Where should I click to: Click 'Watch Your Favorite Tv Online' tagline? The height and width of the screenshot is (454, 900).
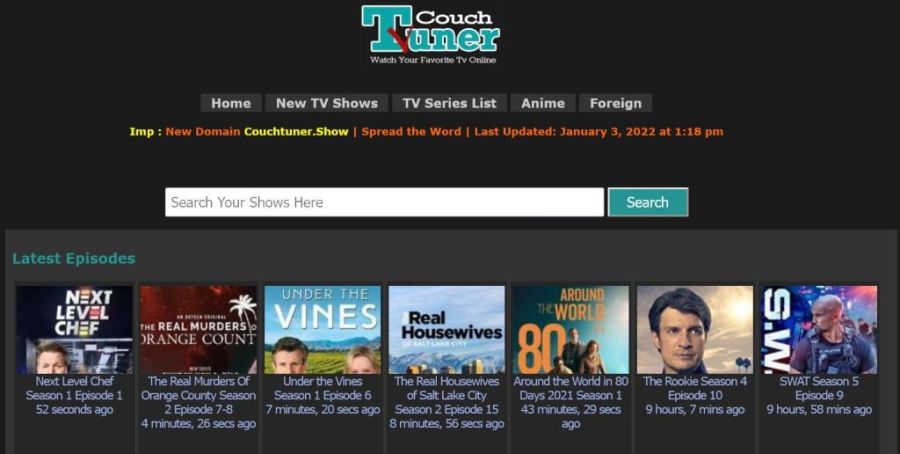(433, 60)
